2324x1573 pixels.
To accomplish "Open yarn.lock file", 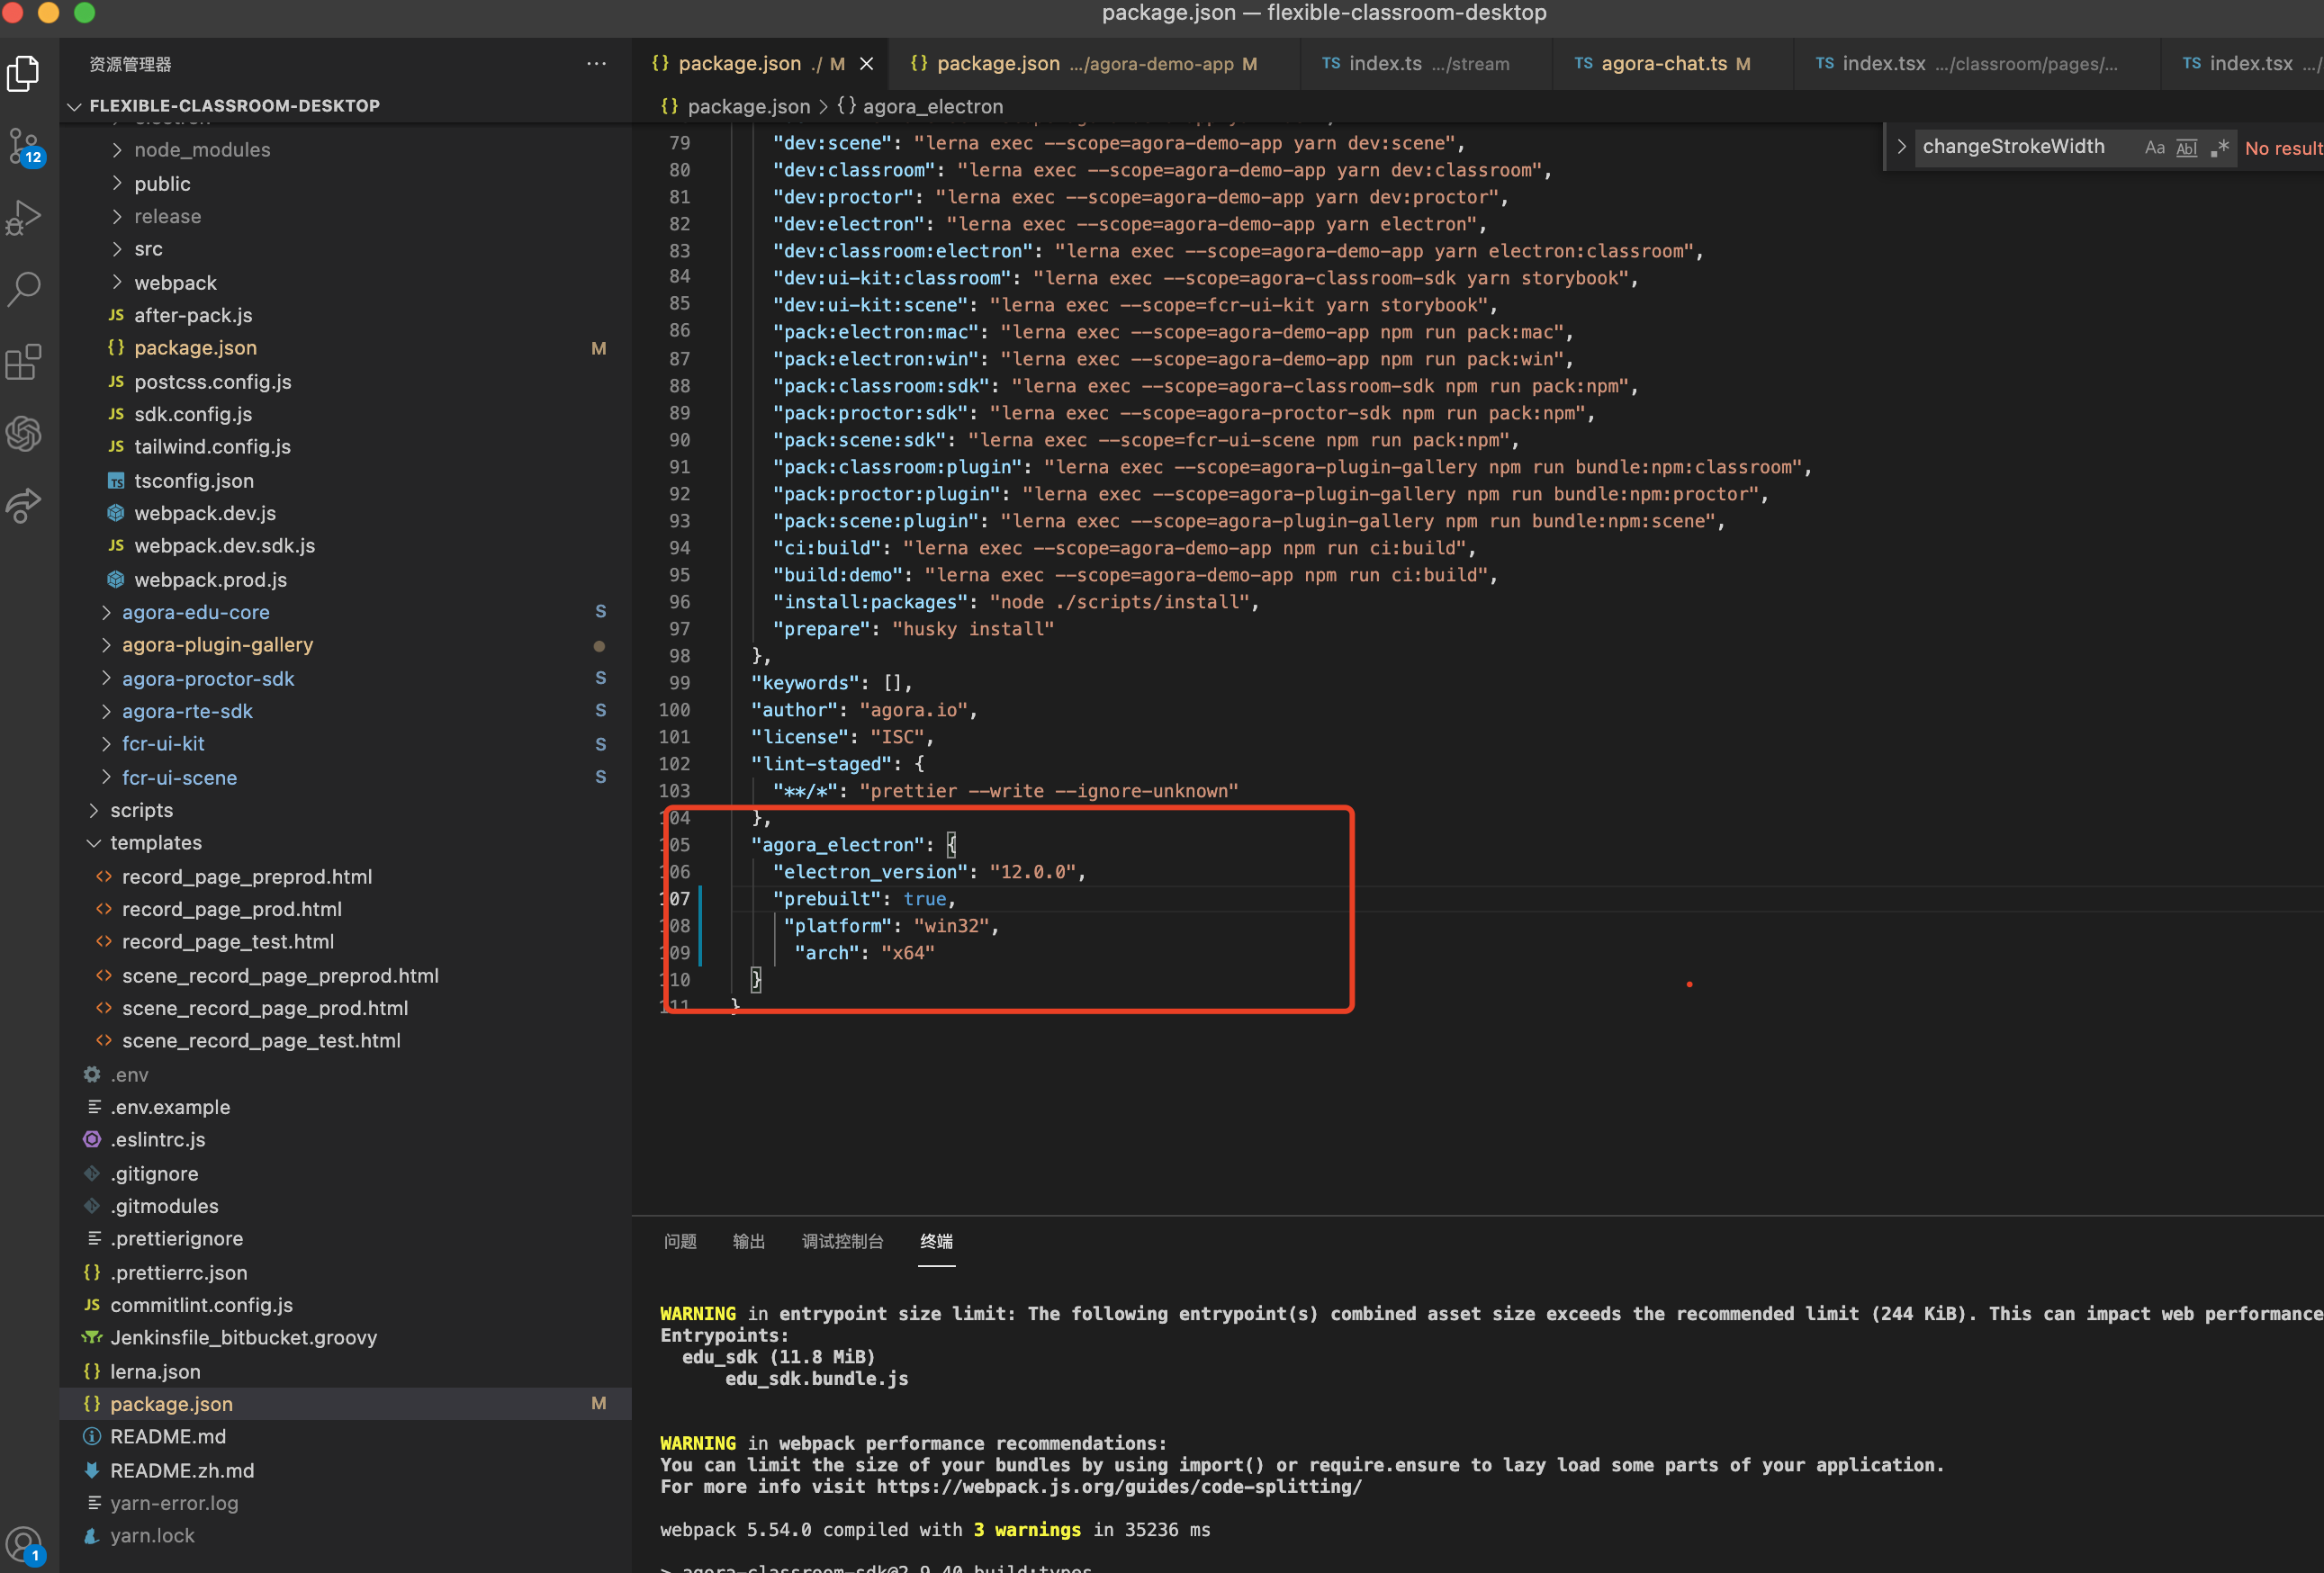I will (152, 1535).
